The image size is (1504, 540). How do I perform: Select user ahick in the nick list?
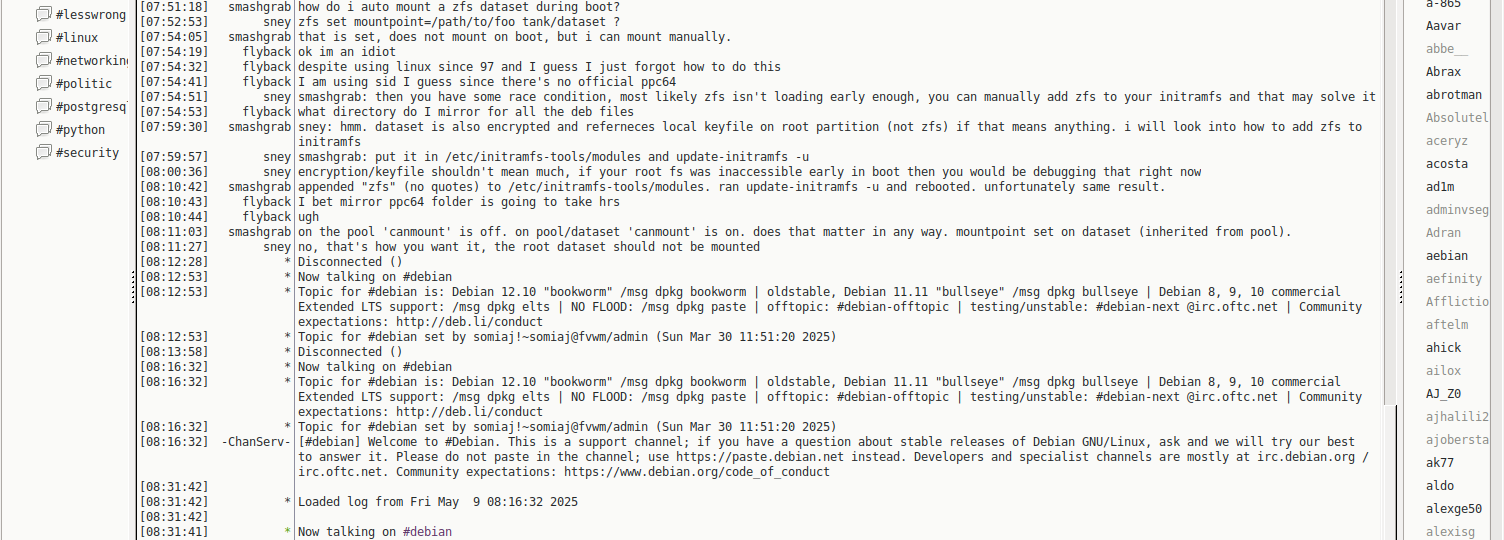(x=1443, y=348)
